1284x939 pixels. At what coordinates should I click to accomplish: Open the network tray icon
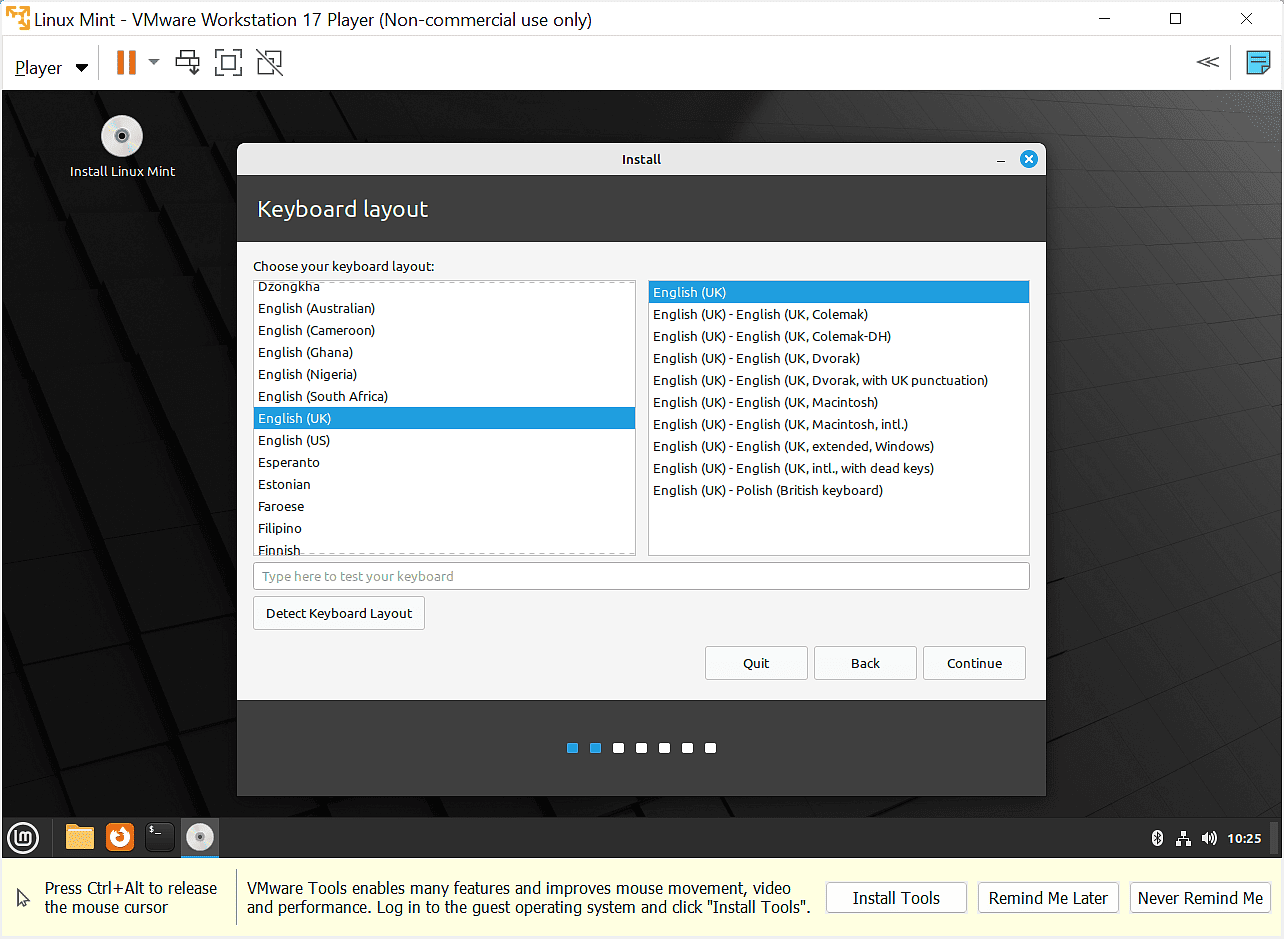coord(1183,838)
